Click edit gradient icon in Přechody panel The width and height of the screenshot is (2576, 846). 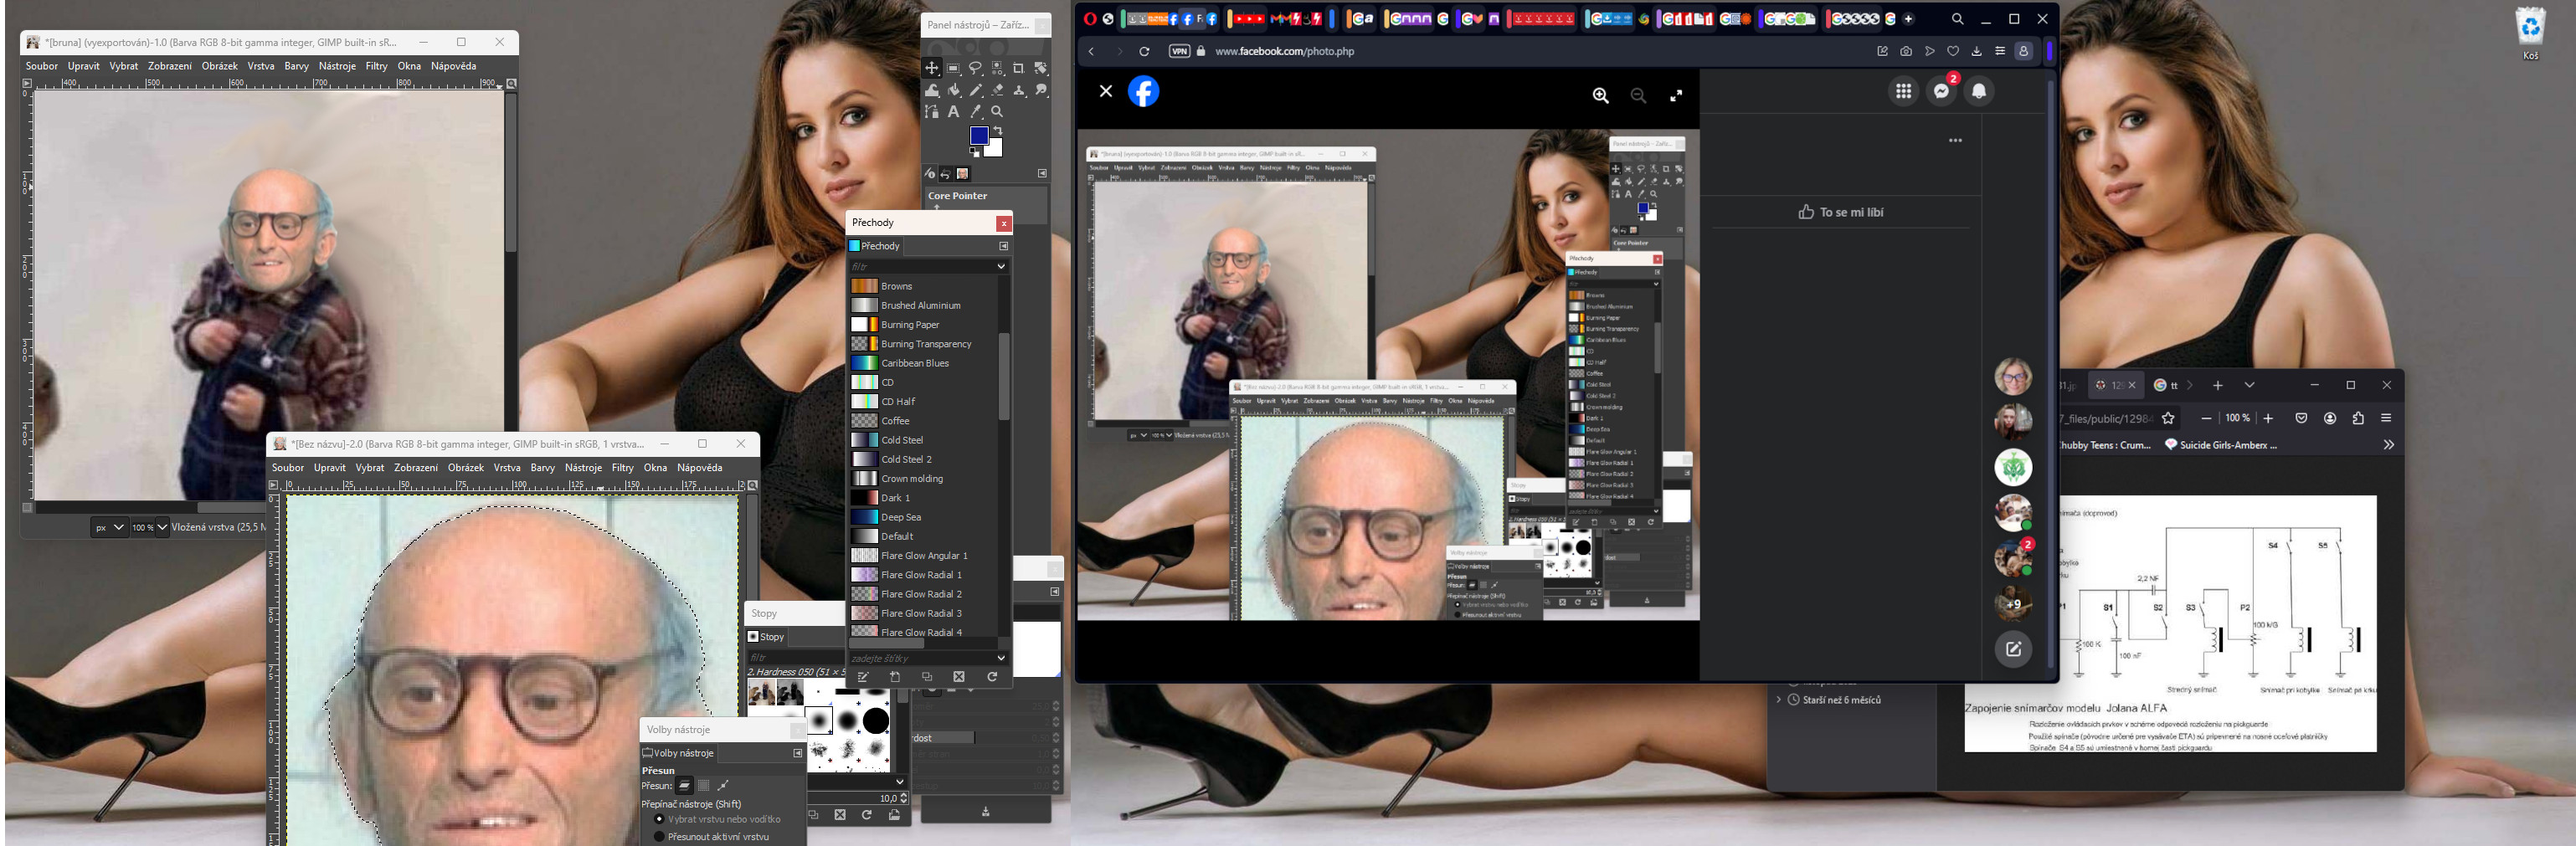863,677
